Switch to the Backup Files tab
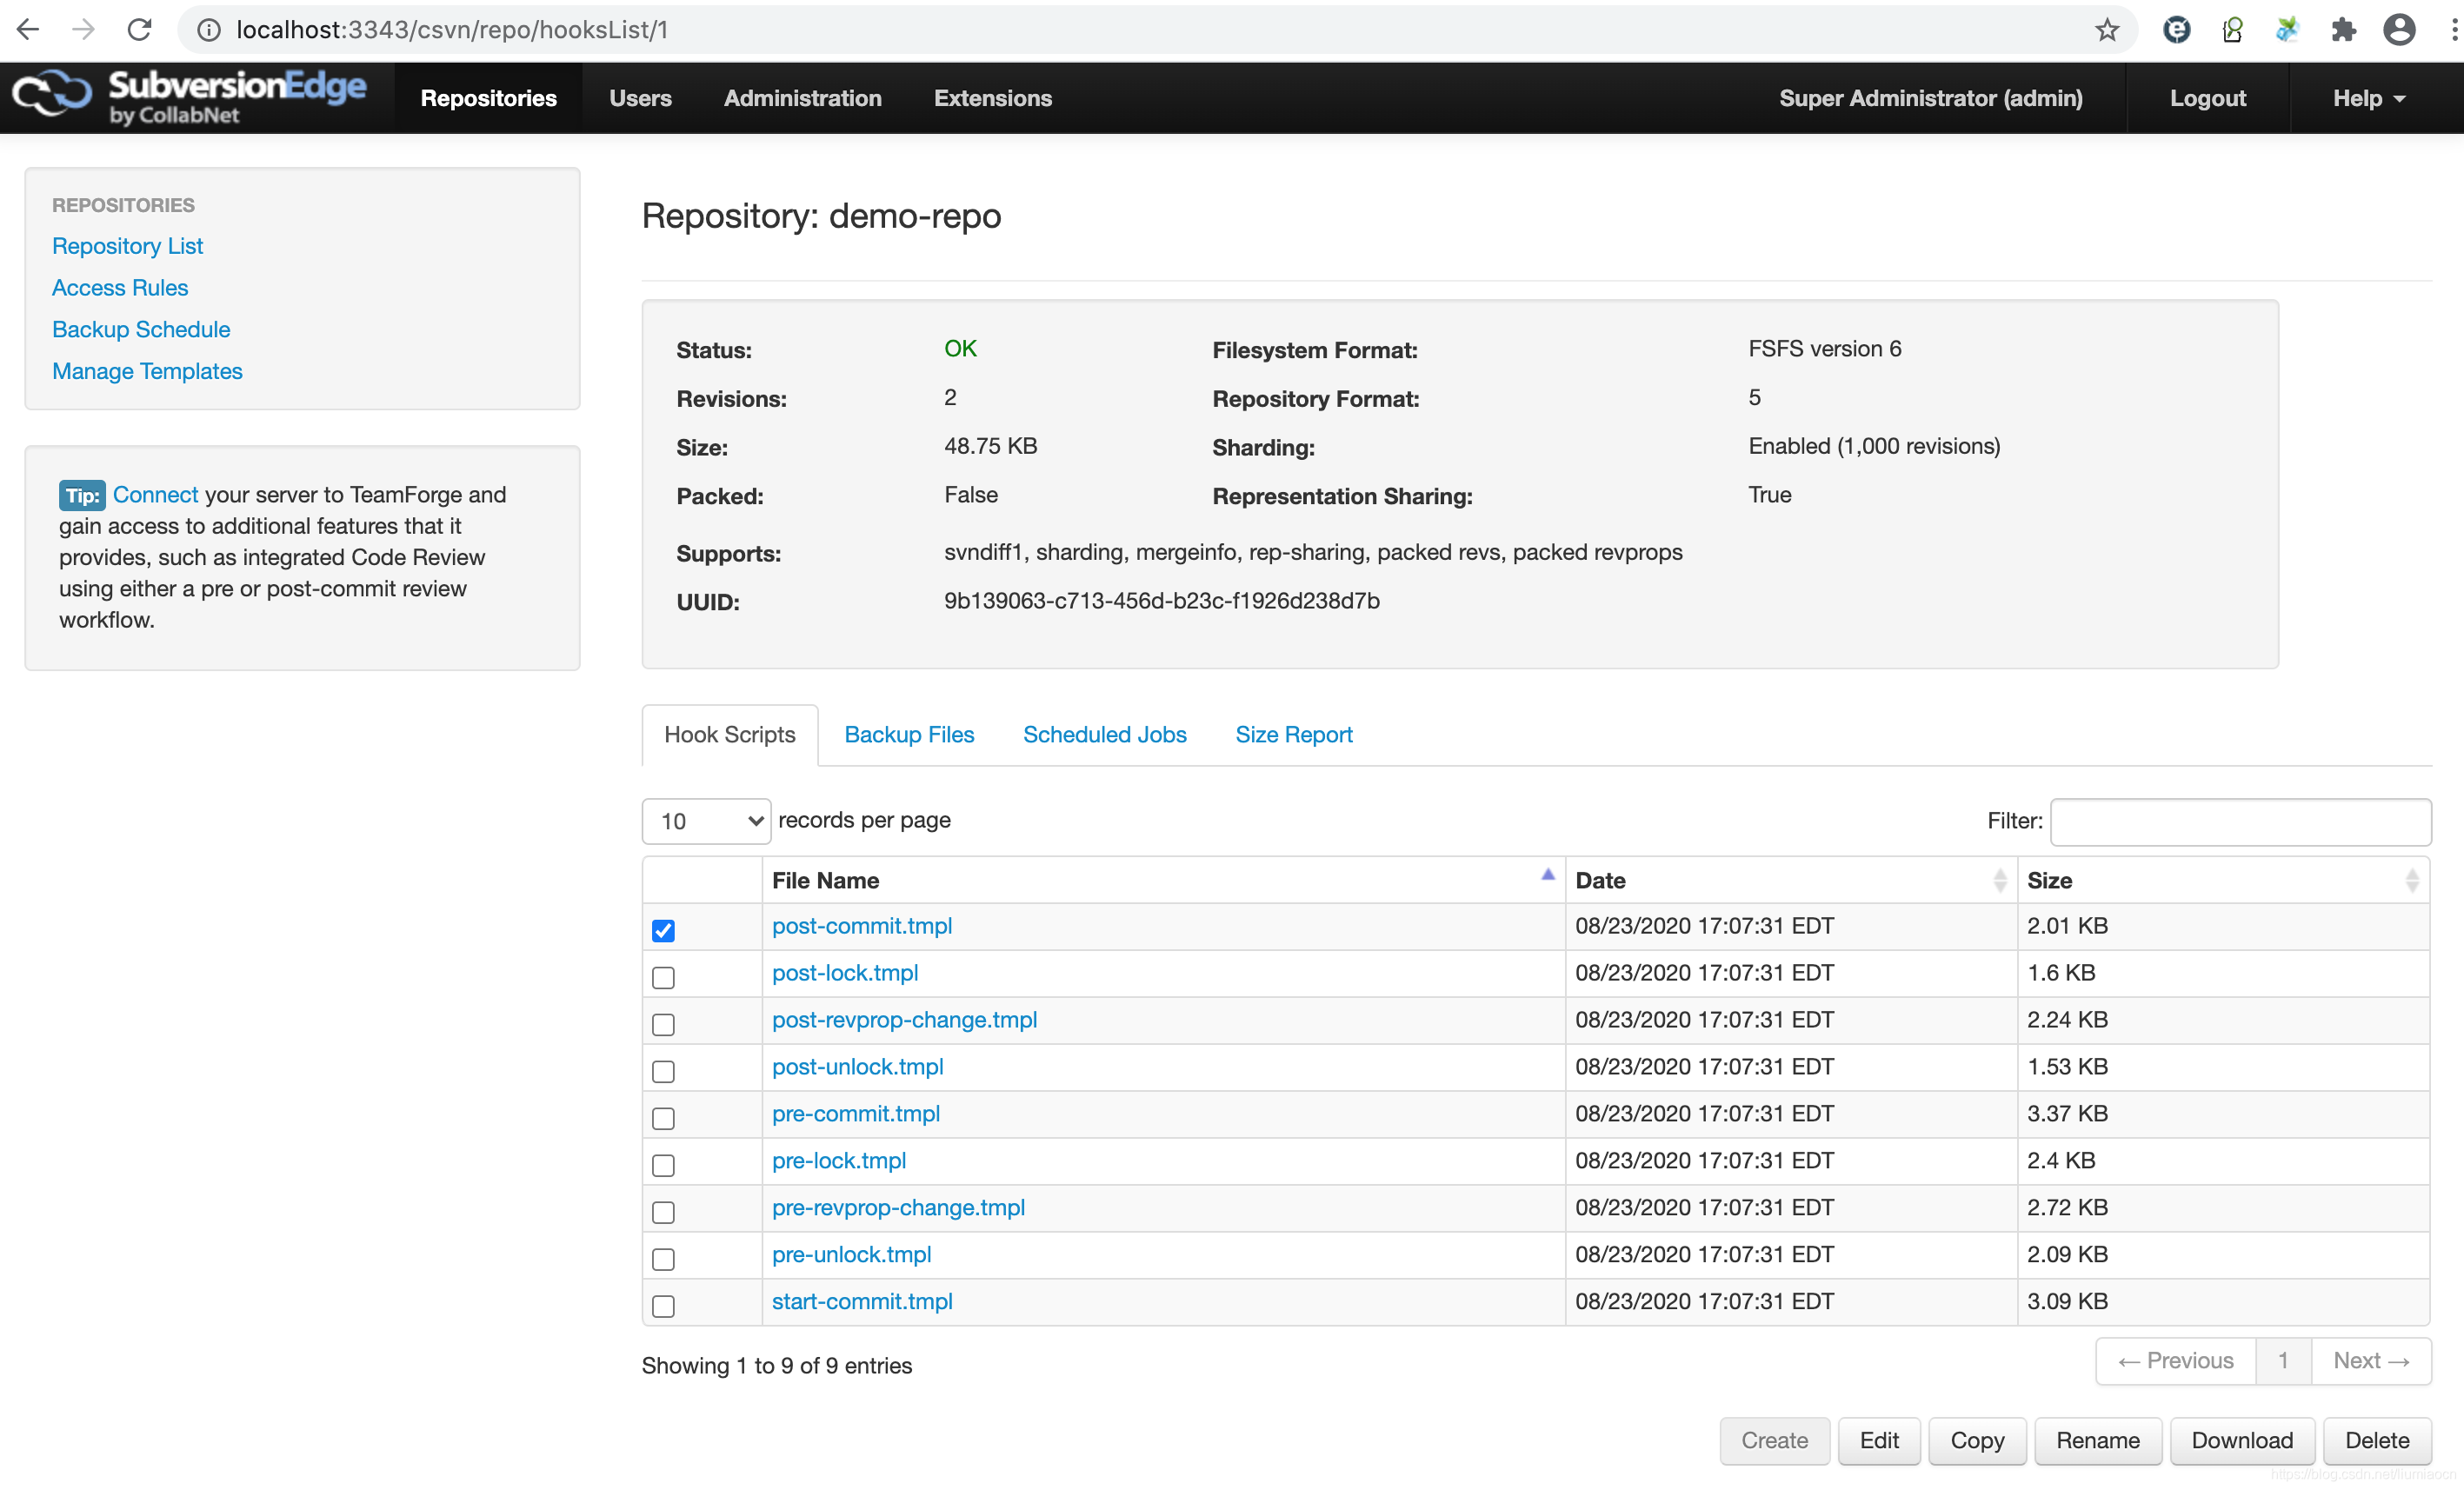Image resolution: width=2464 pixels, height=1490 pixels. point(909,734)
